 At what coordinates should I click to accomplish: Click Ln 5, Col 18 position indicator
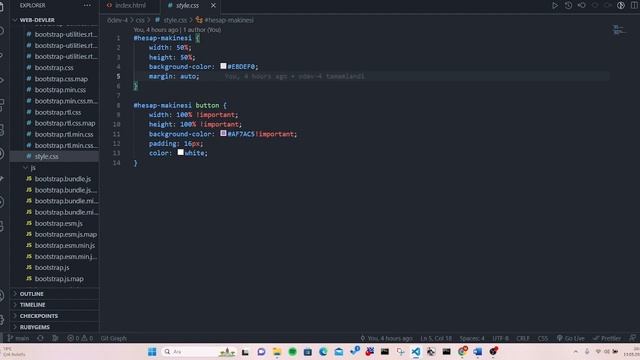436,338
